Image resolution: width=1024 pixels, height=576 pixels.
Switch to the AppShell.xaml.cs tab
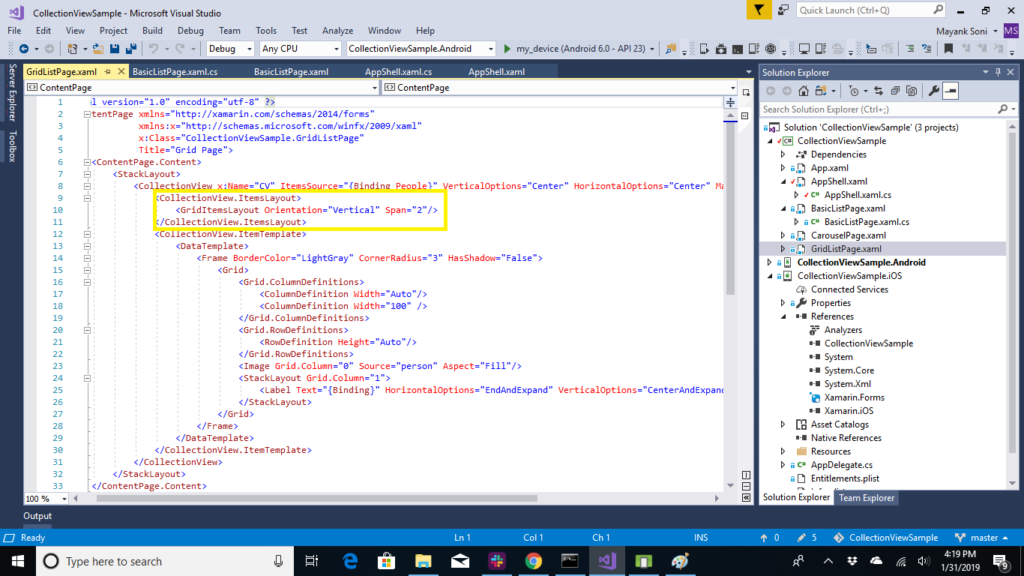point(398,72)
